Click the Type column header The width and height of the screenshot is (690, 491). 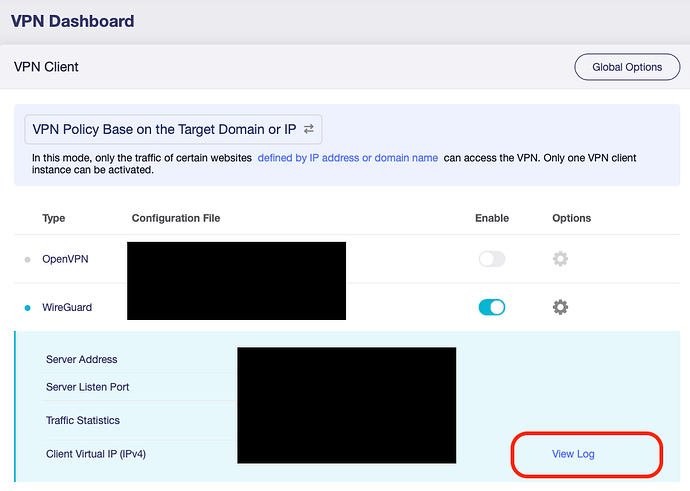[54, 218]
